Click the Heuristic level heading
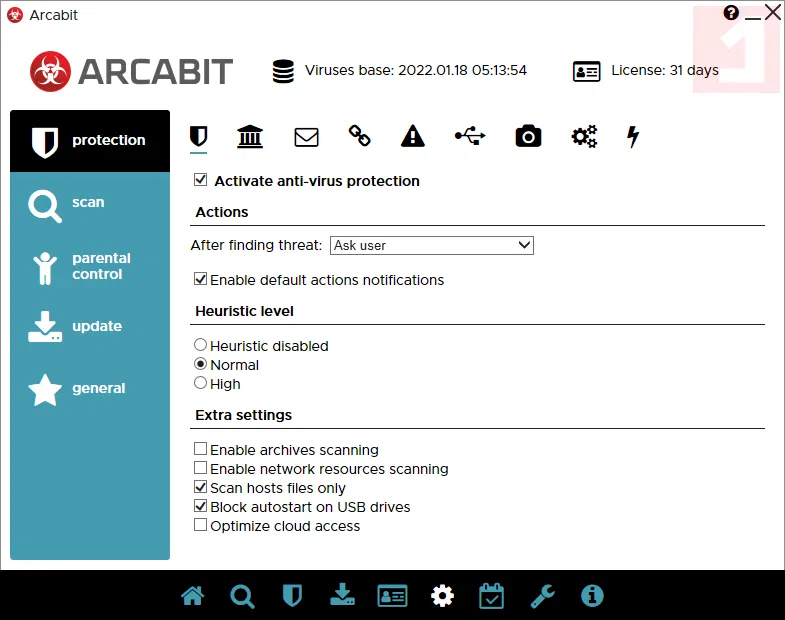785x620 pixels. (244, 311)
